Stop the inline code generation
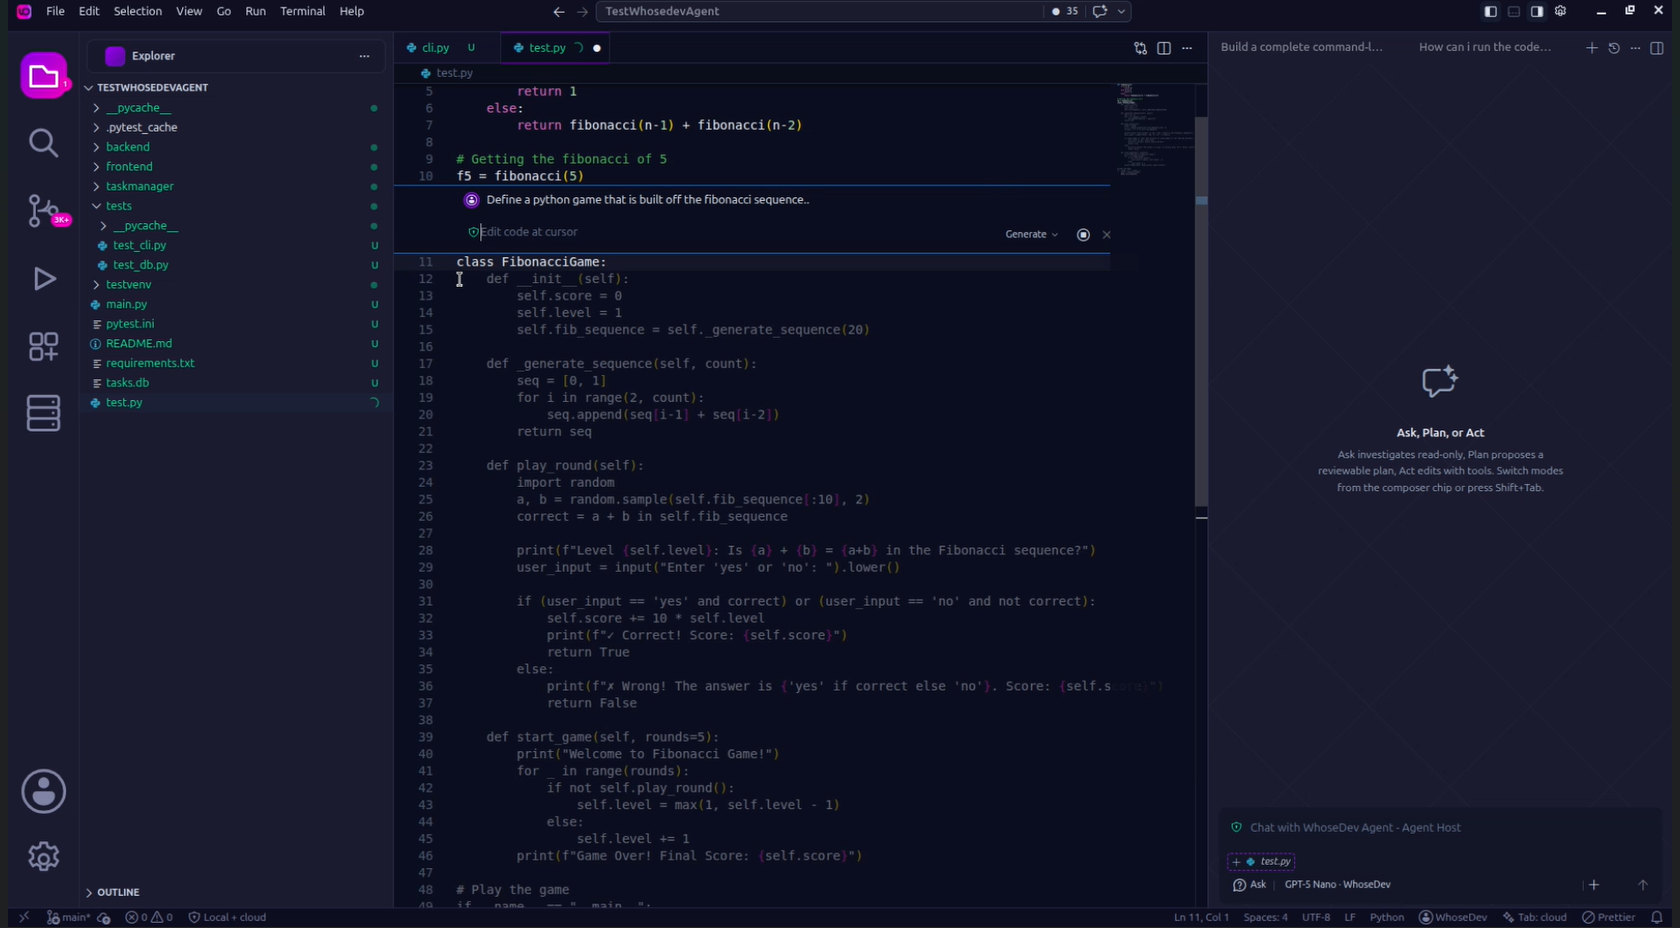Viewport: 1680px width, 928px height. [x=1083, y=234]
